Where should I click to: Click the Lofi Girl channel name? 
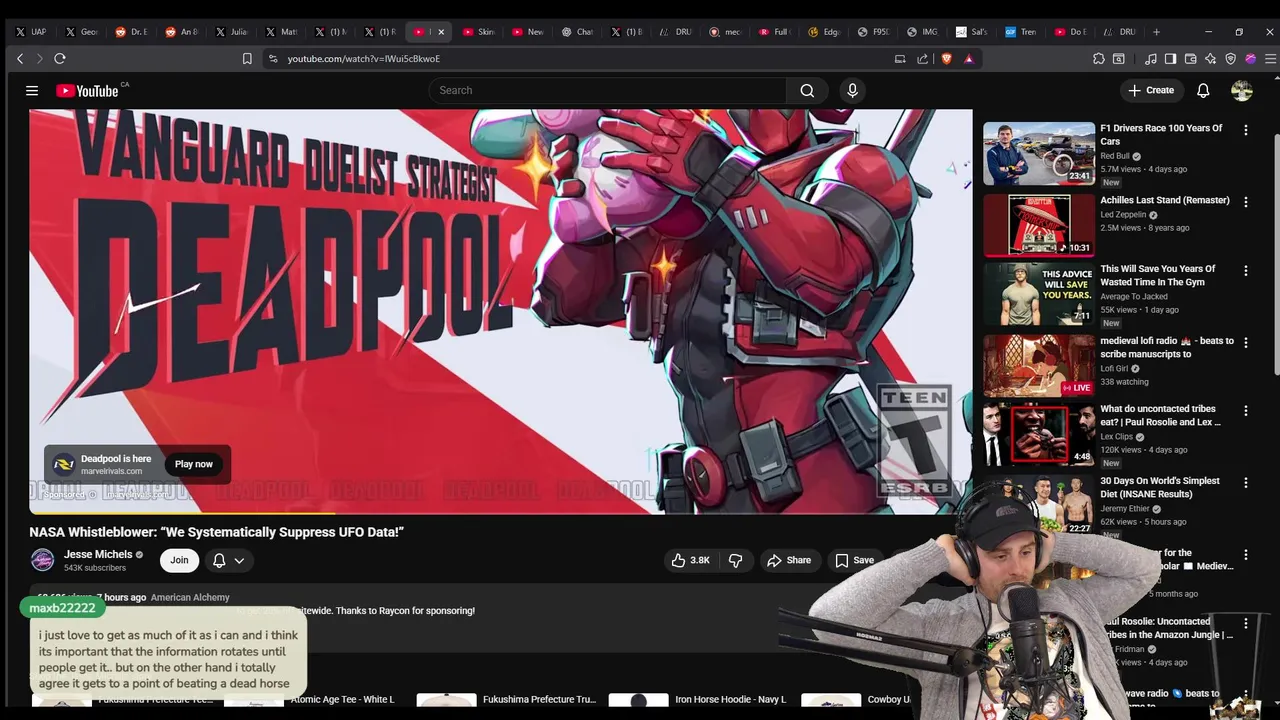(1114, 368)
